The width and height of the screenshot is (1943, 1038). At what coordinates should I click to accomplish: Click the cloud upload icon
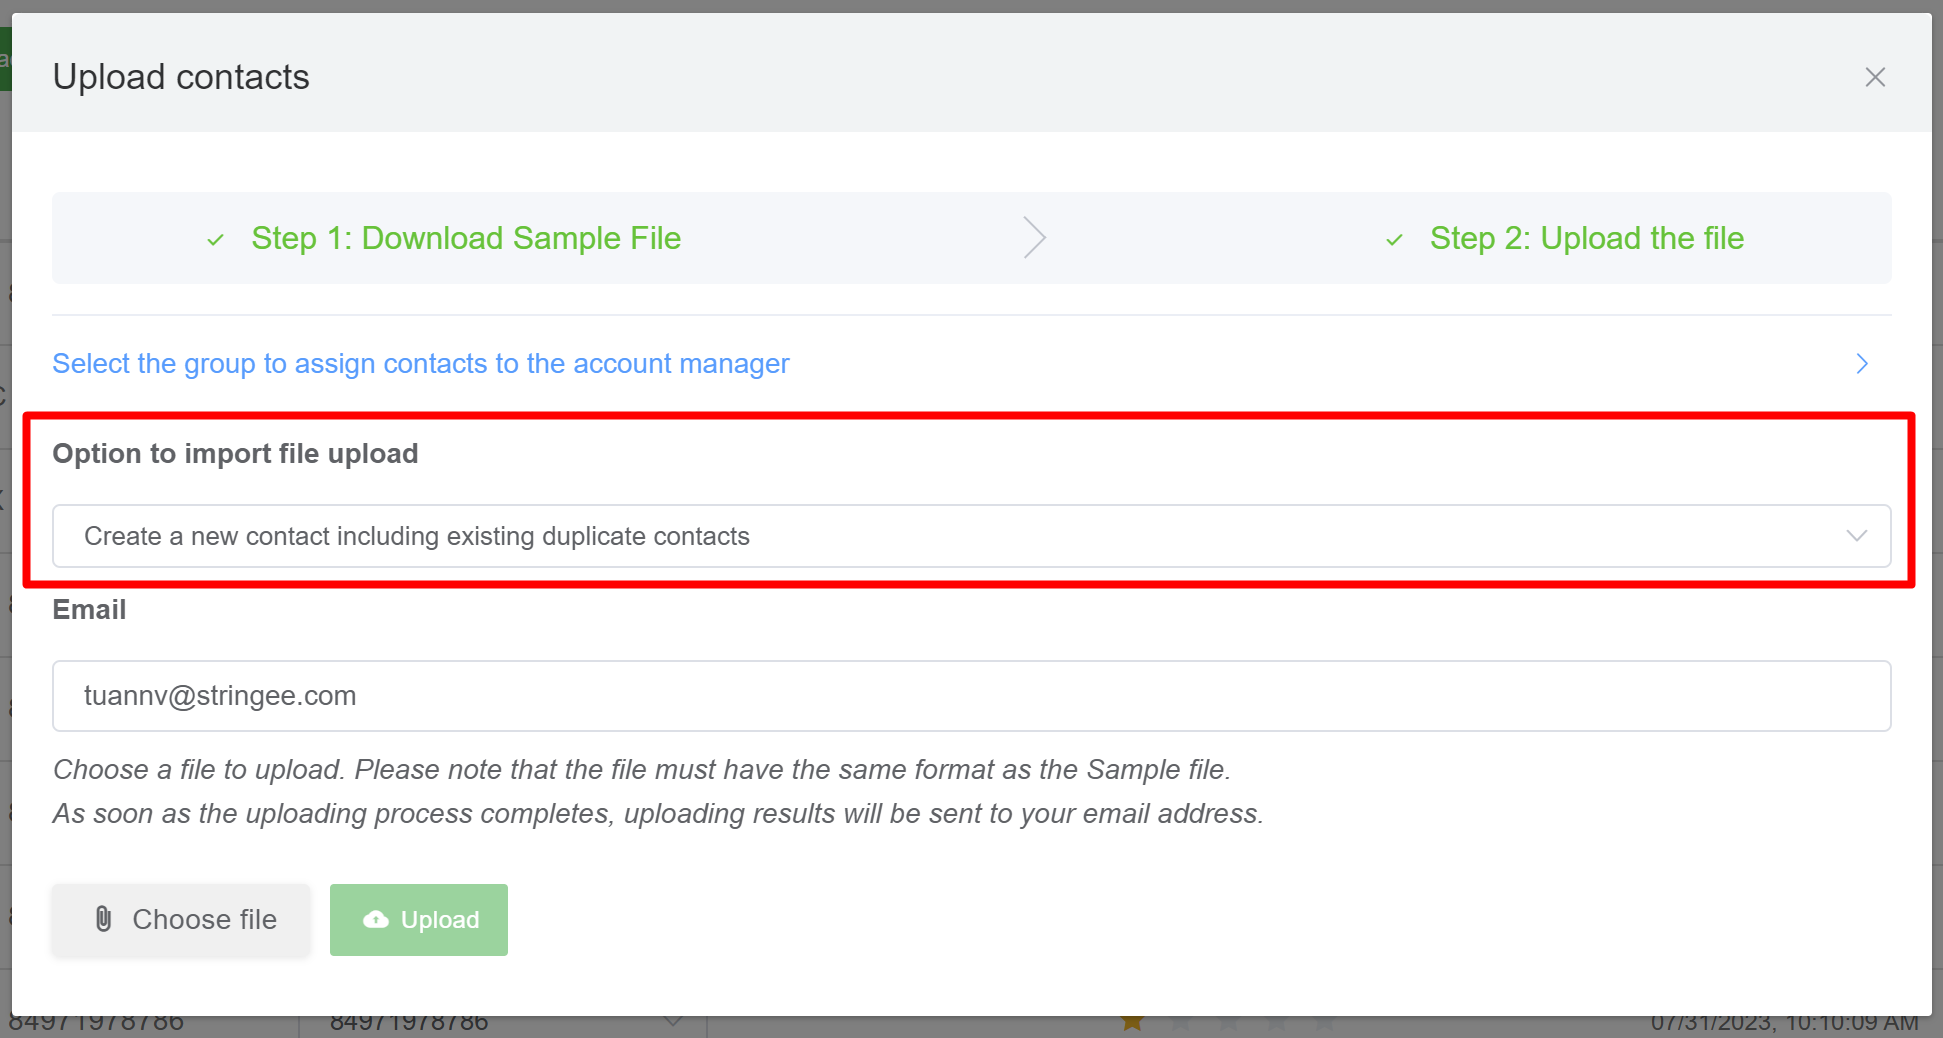(x=376, y=919)
